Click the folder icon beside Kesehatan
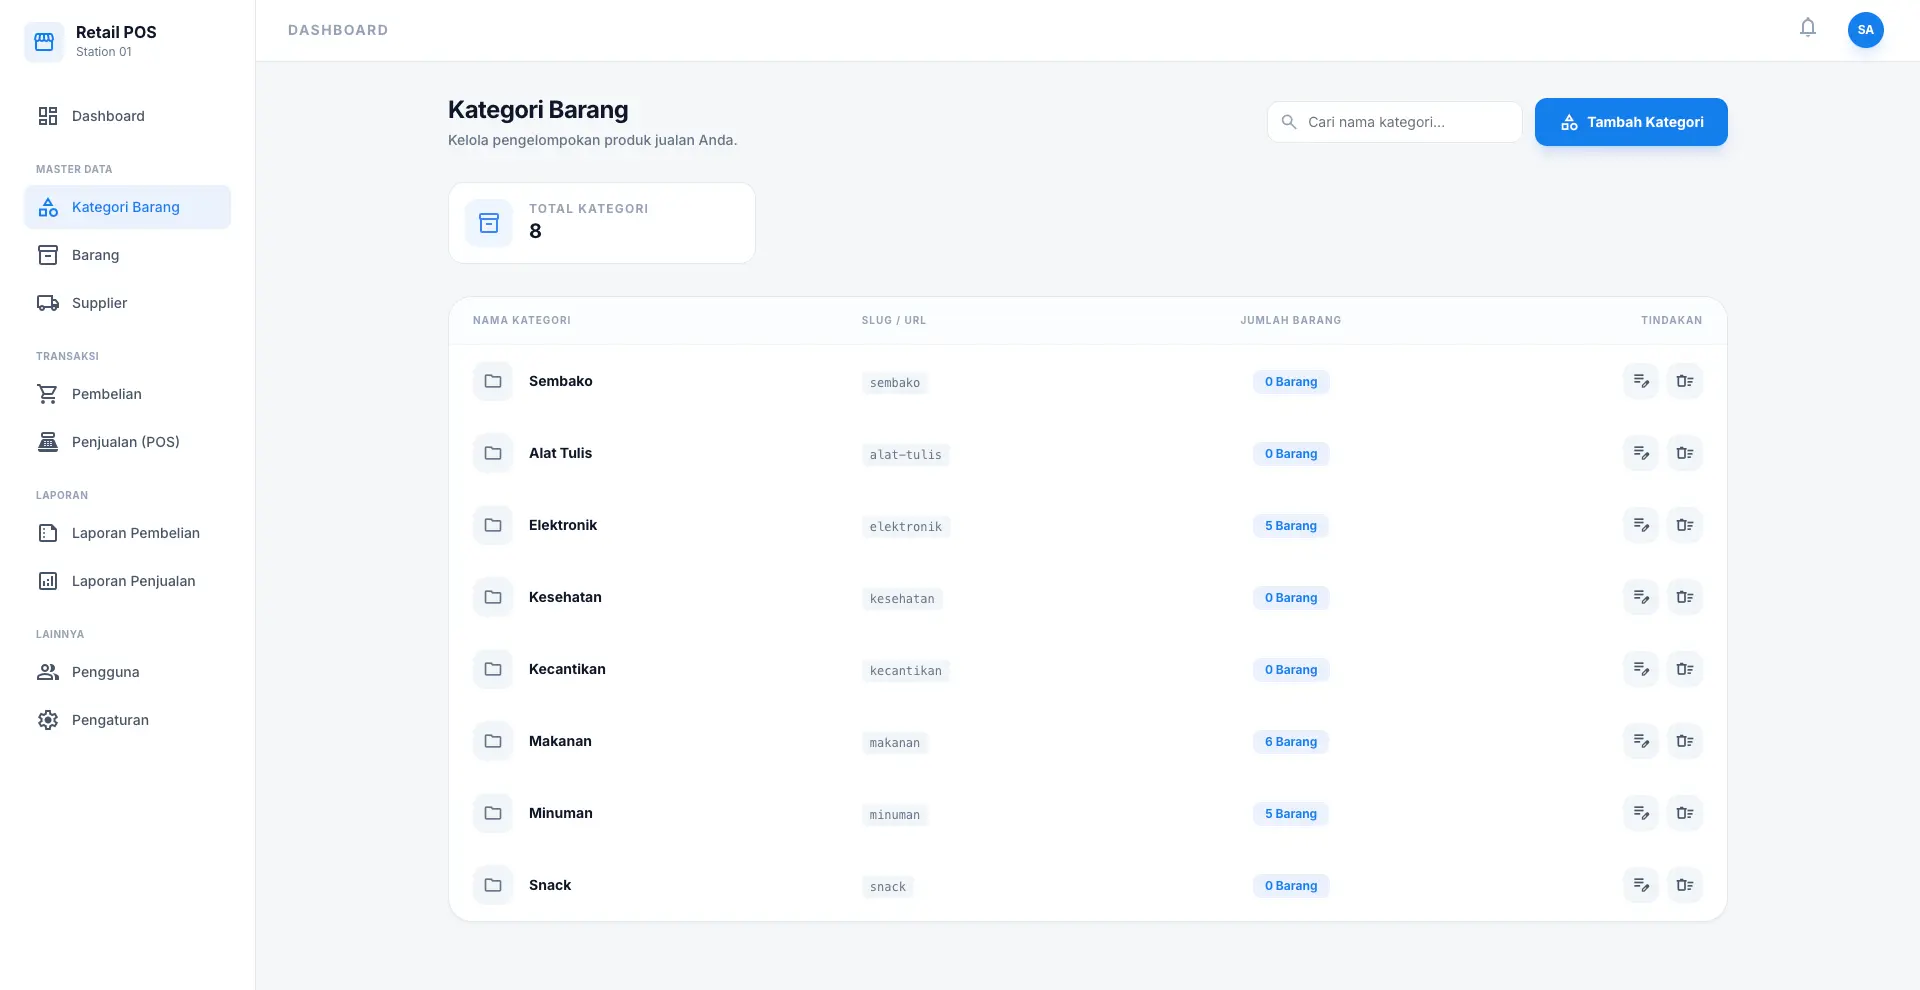1920x990 pixels. (493, 597)
